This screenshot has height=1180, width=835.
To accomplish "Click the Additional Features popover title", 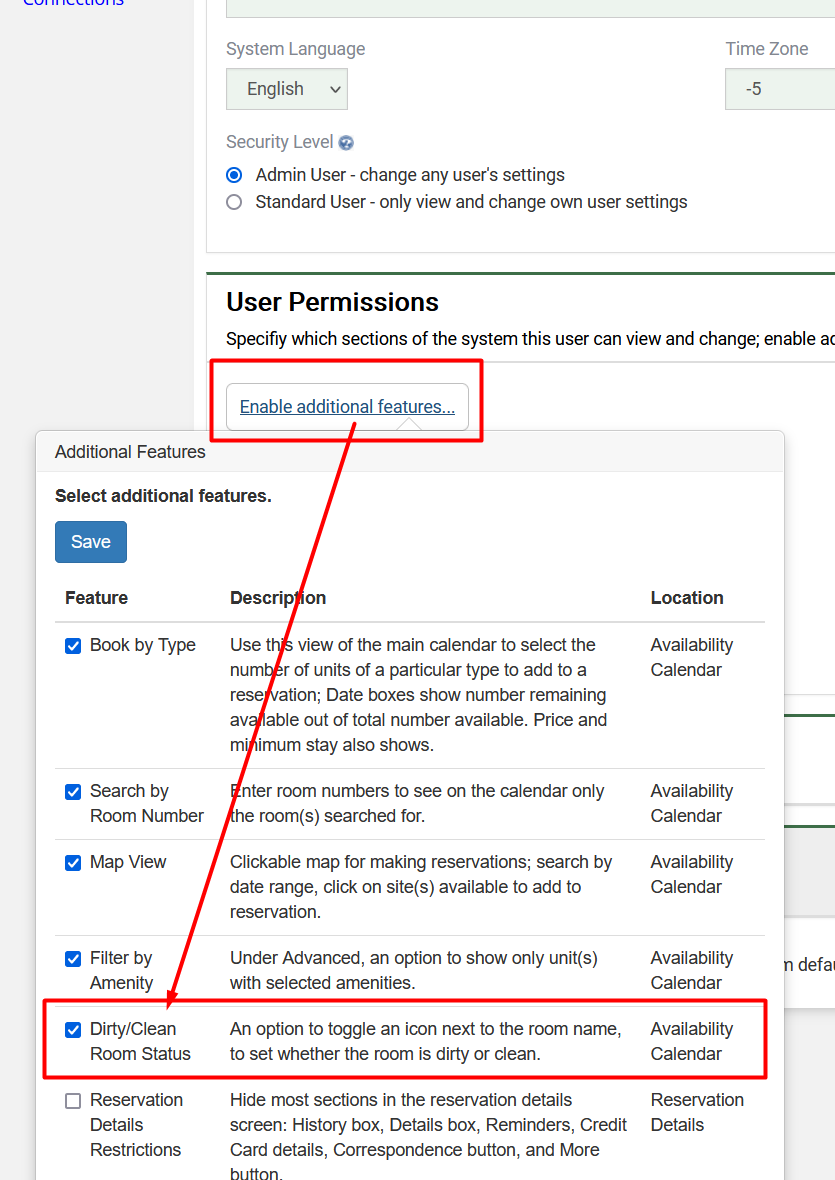I will coord(130,452).
